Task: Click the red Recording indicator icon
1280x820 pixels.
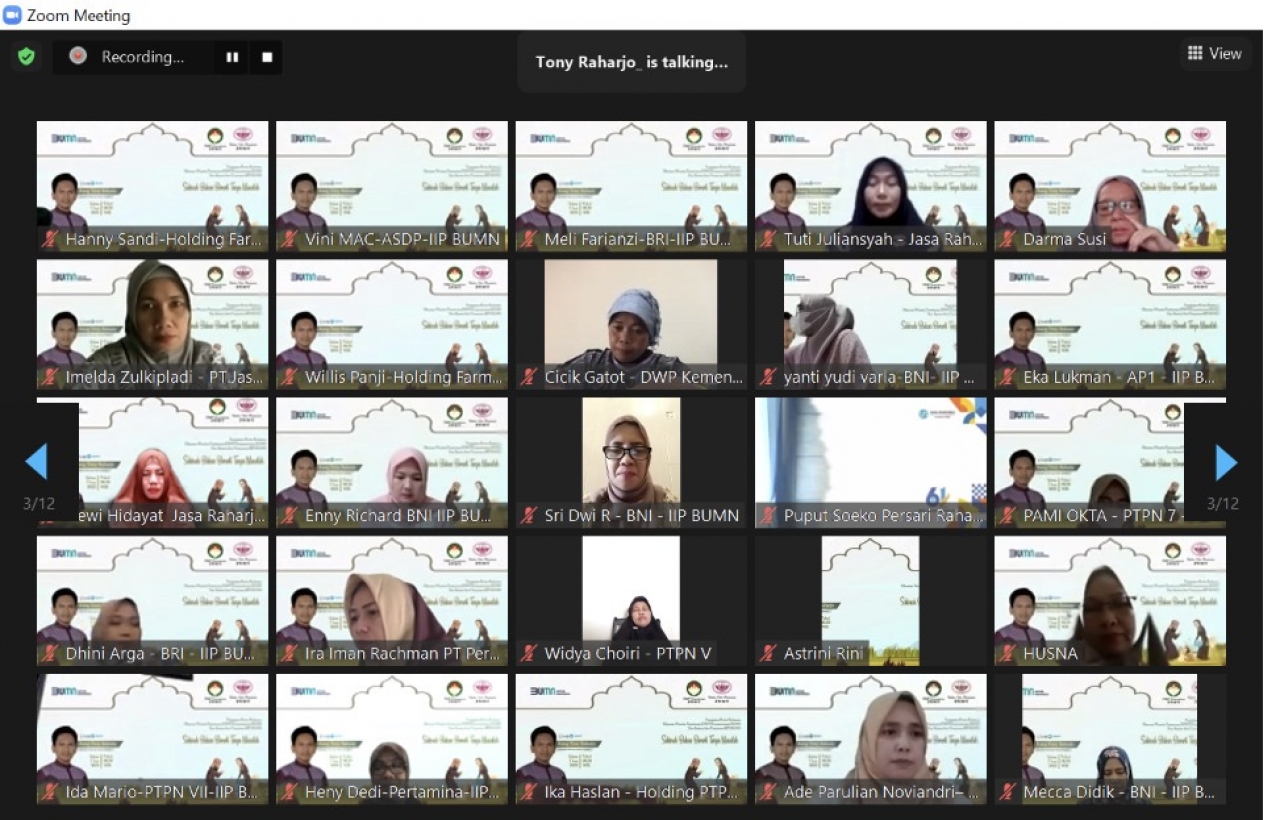Action: point(78,57)
